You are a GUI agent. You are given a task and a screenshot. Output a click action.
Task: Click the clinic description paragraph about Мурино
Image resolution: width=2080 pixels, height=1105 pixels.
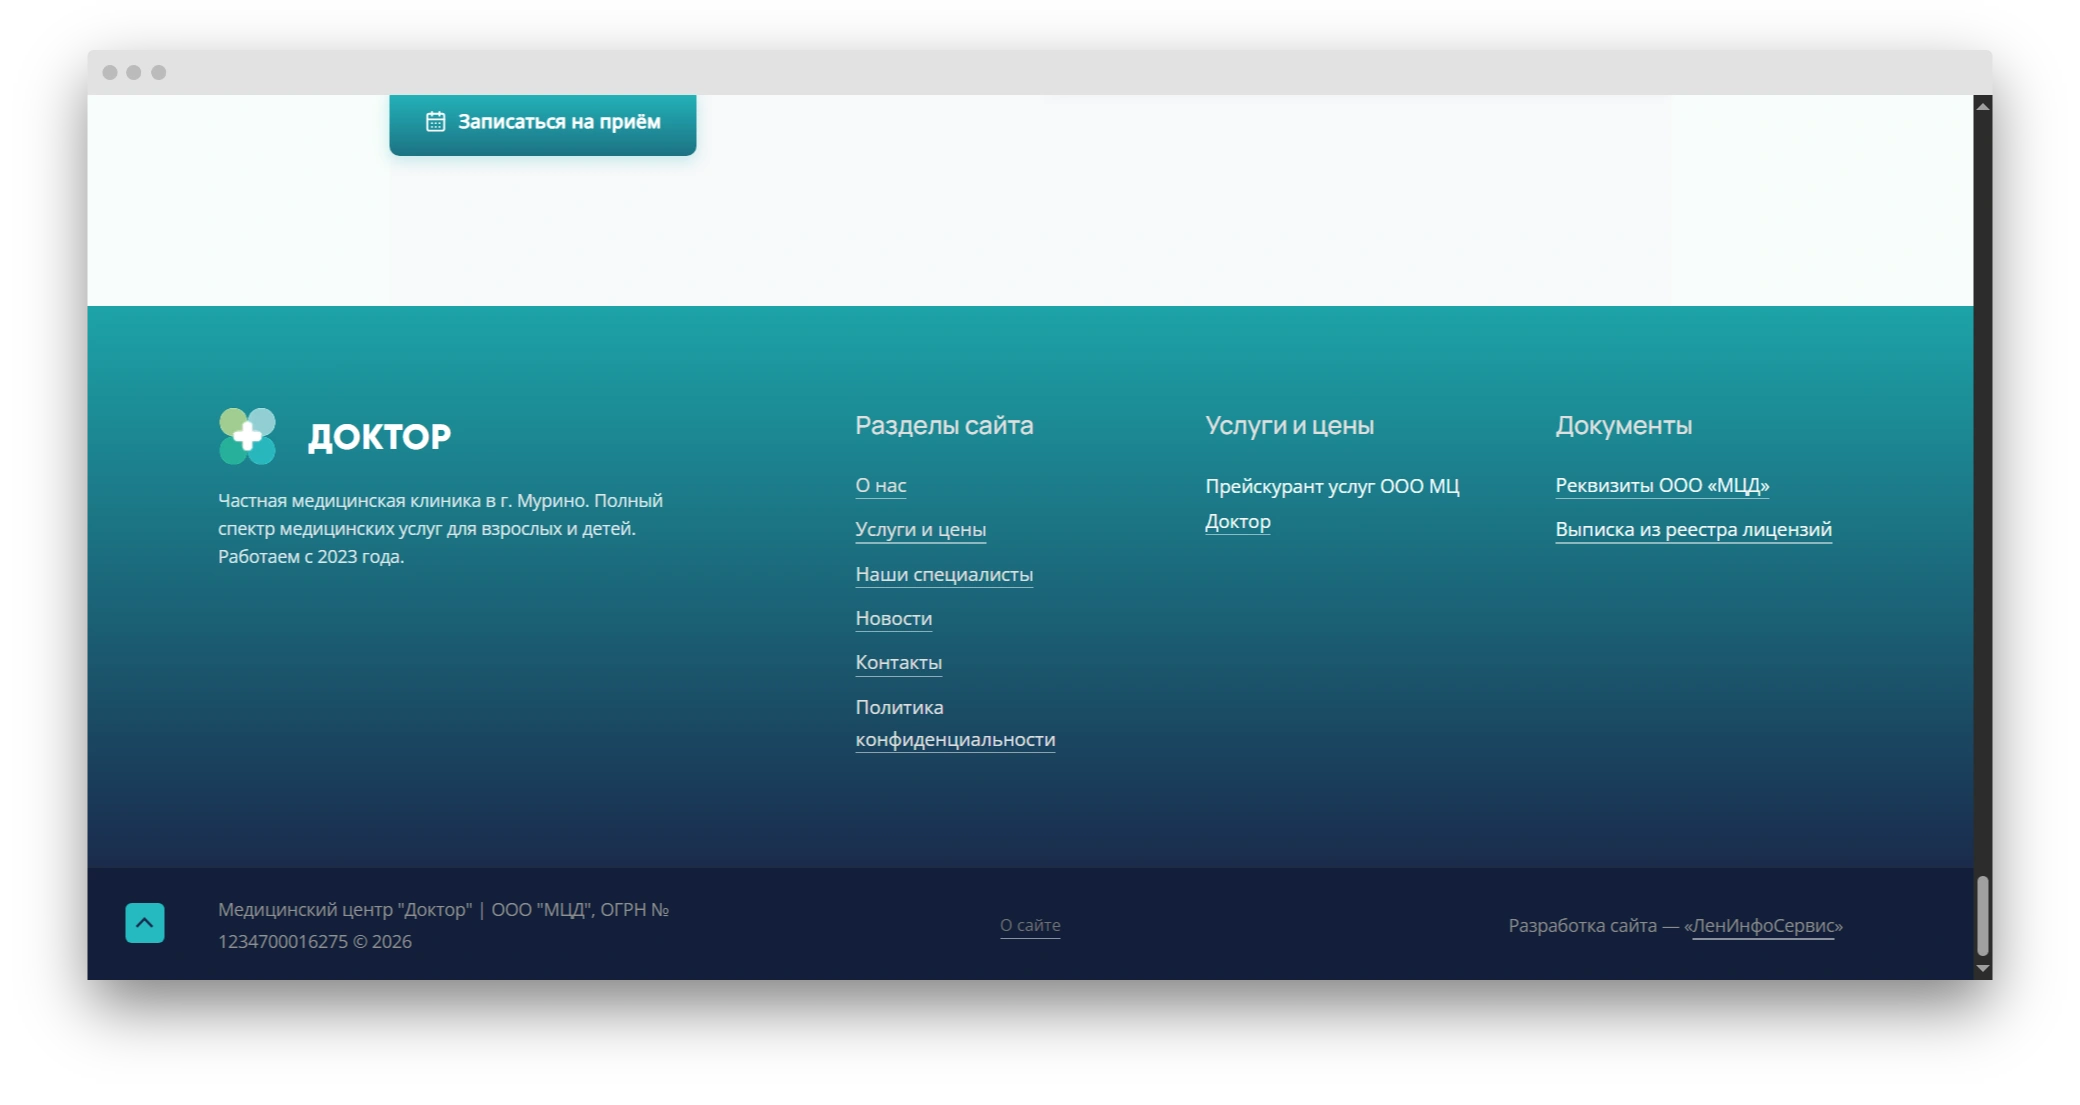pyautogui.click(x=441, y=528)
